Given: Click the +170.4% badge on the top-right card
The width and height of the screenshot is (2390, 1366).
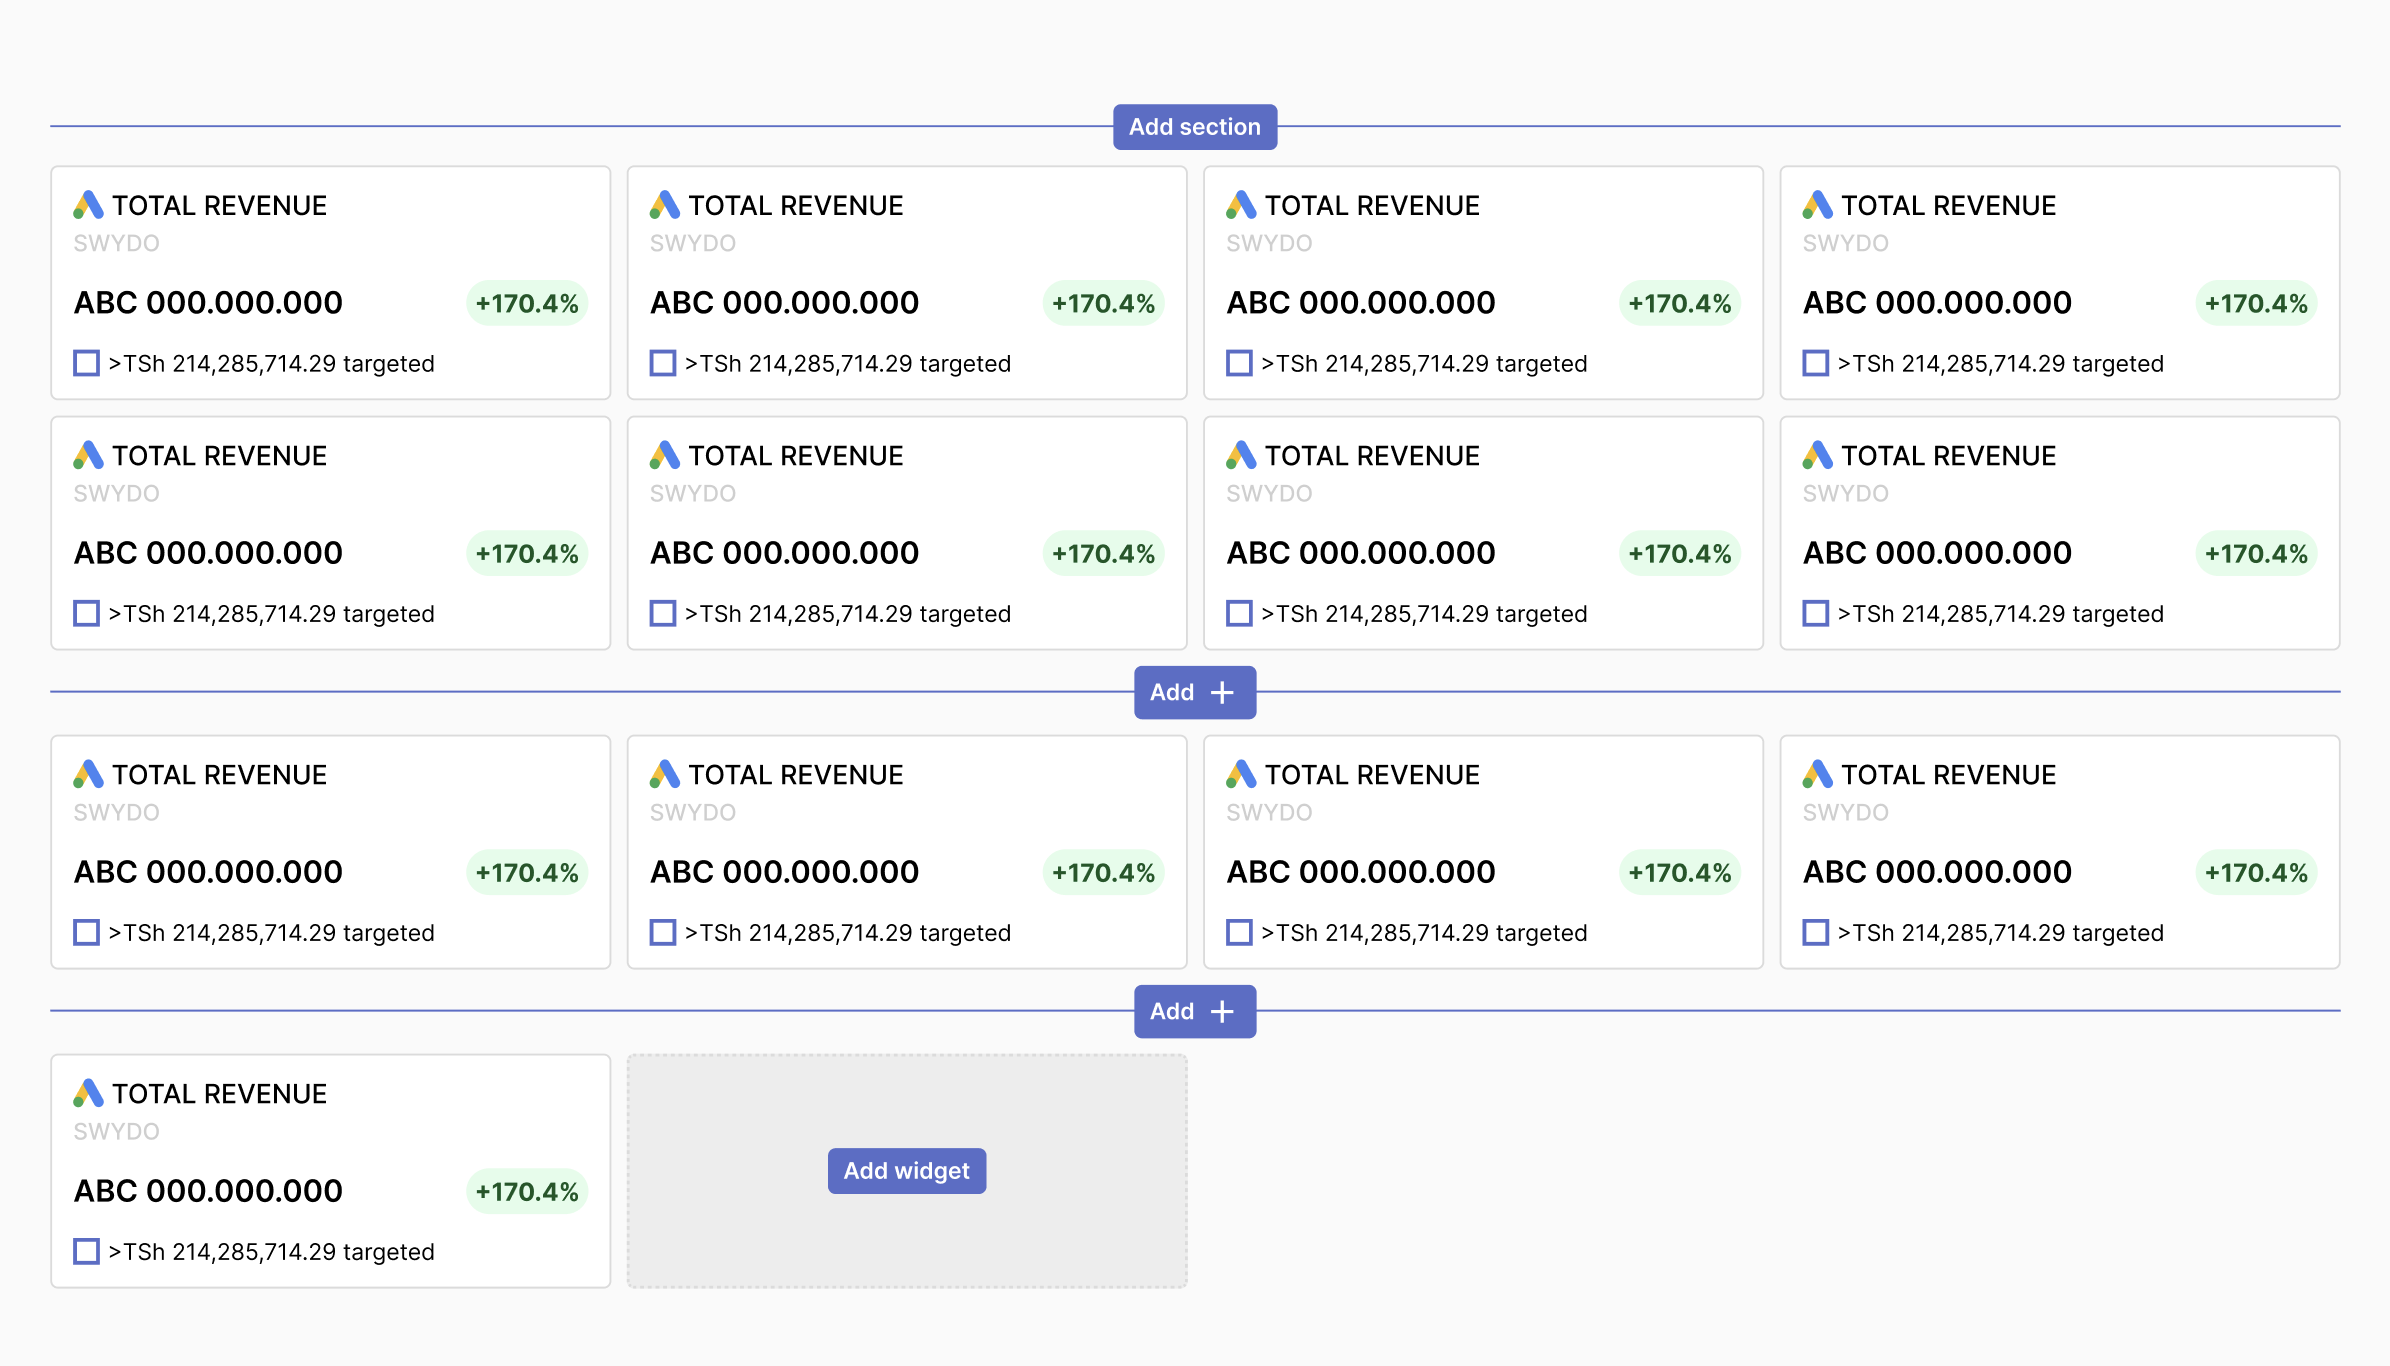Looking at the screenshot, I should (2256, 303).
